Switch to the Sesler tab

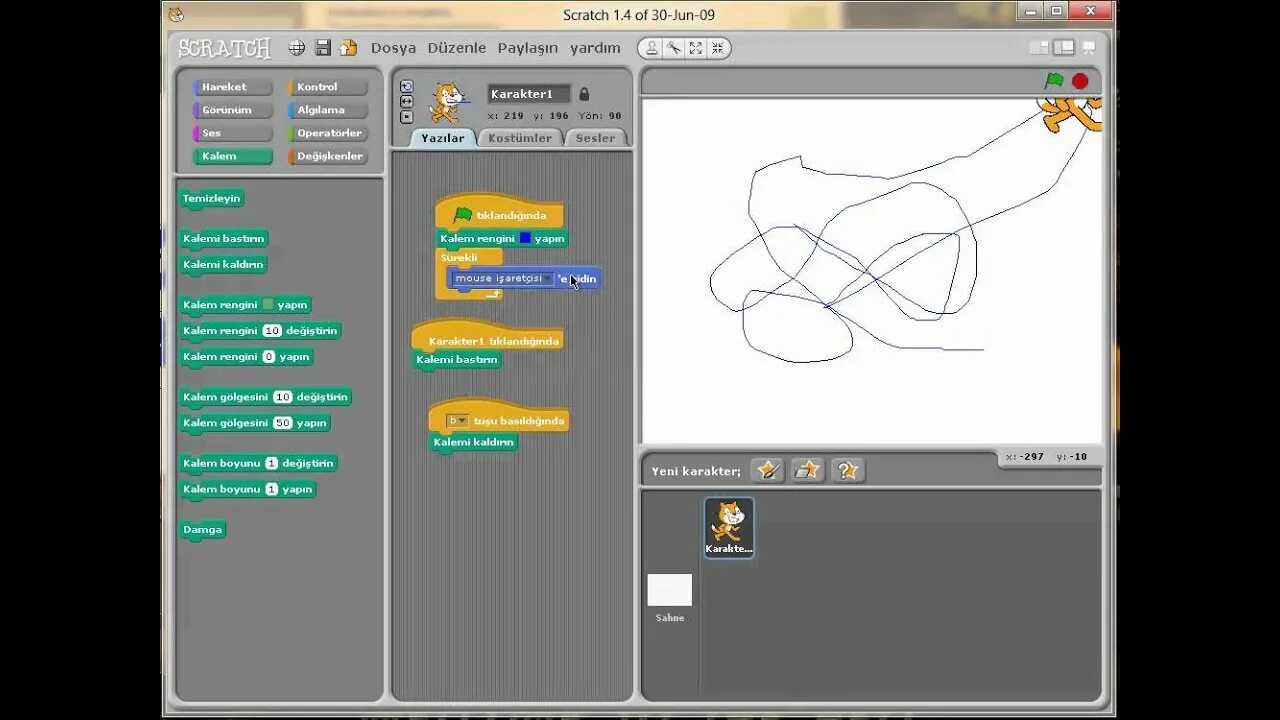tap(596, 138)
